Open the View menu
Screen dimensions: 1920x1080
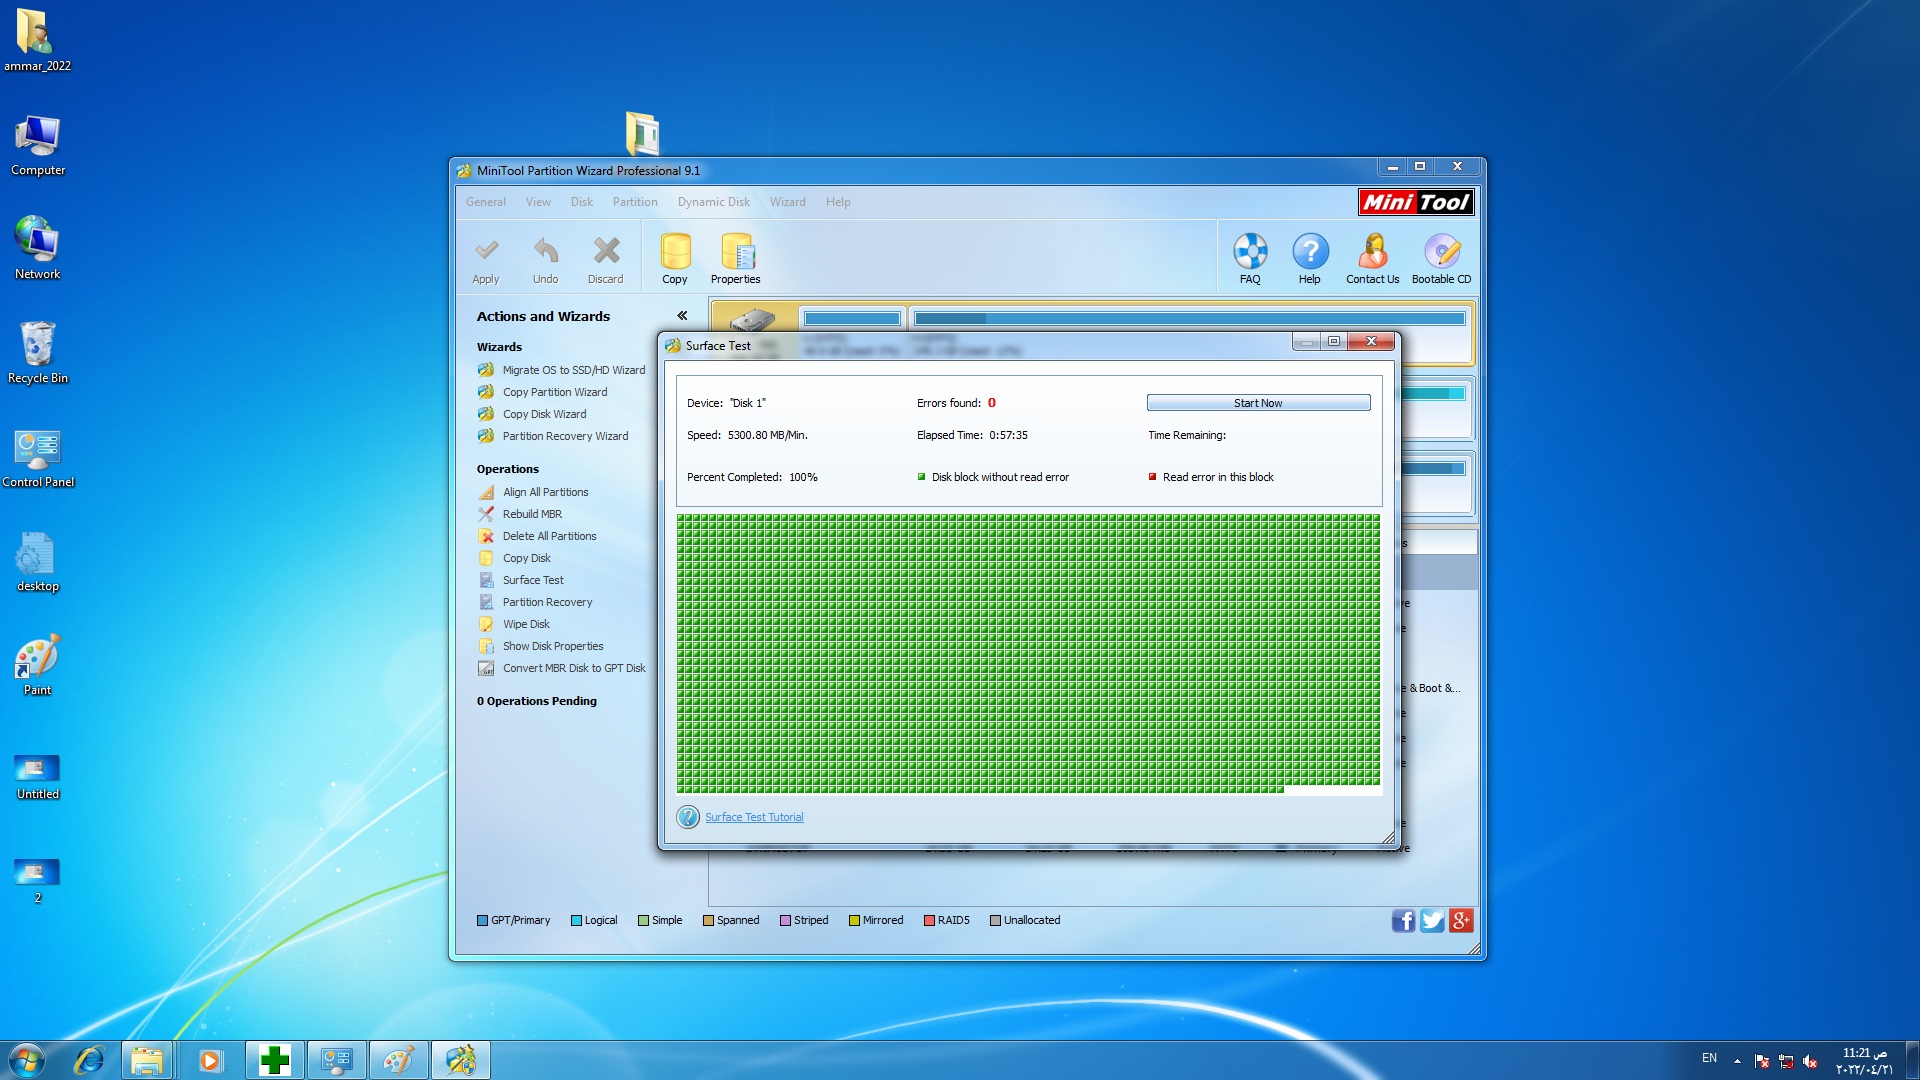pos(538,202)
